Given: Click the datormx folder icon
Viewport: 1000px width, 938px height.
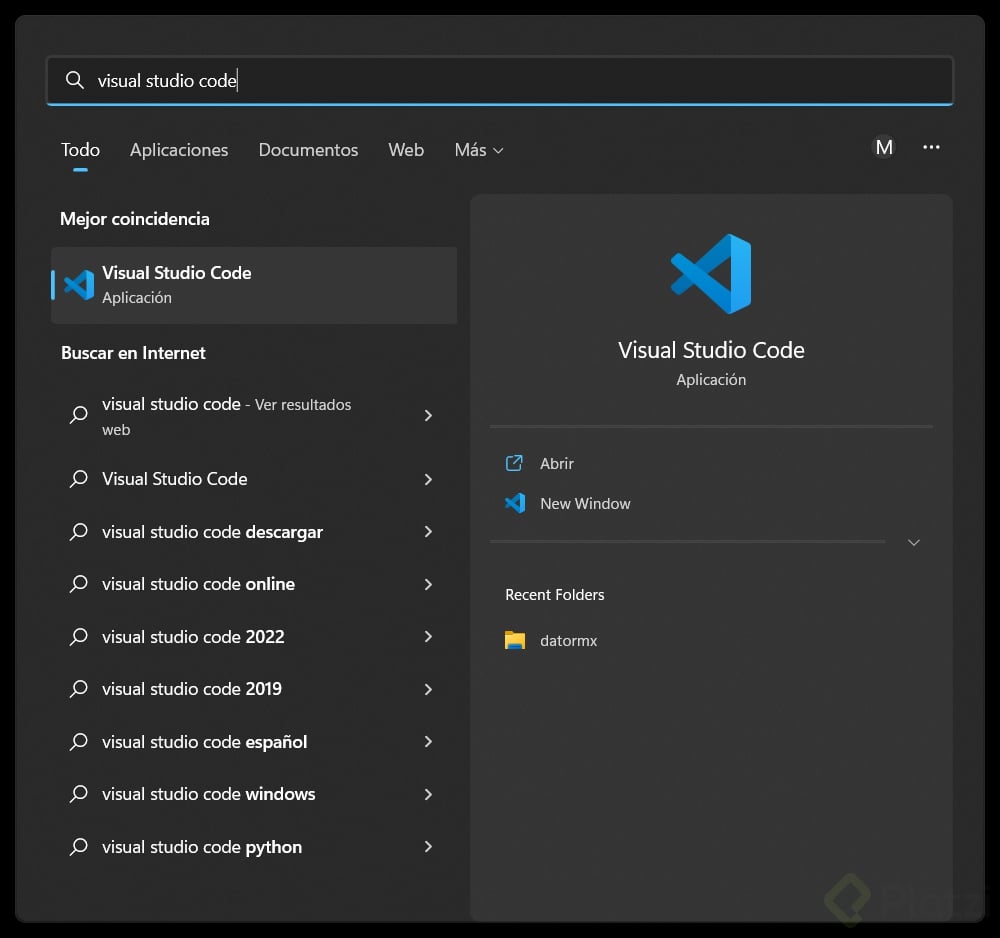Looking at the screenshot, I should pyautogui.click(x=515, y=640).
